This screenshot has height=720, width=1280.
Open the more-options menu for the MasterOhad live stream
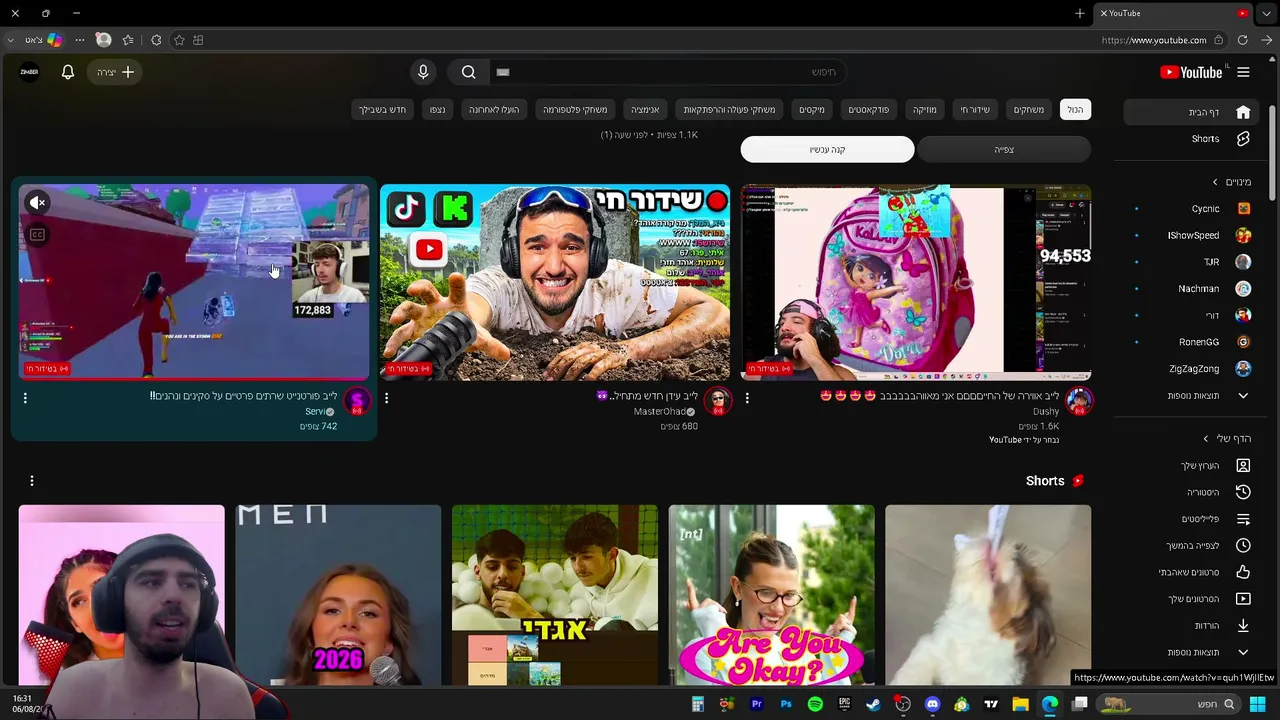click(x=386, y=398)
